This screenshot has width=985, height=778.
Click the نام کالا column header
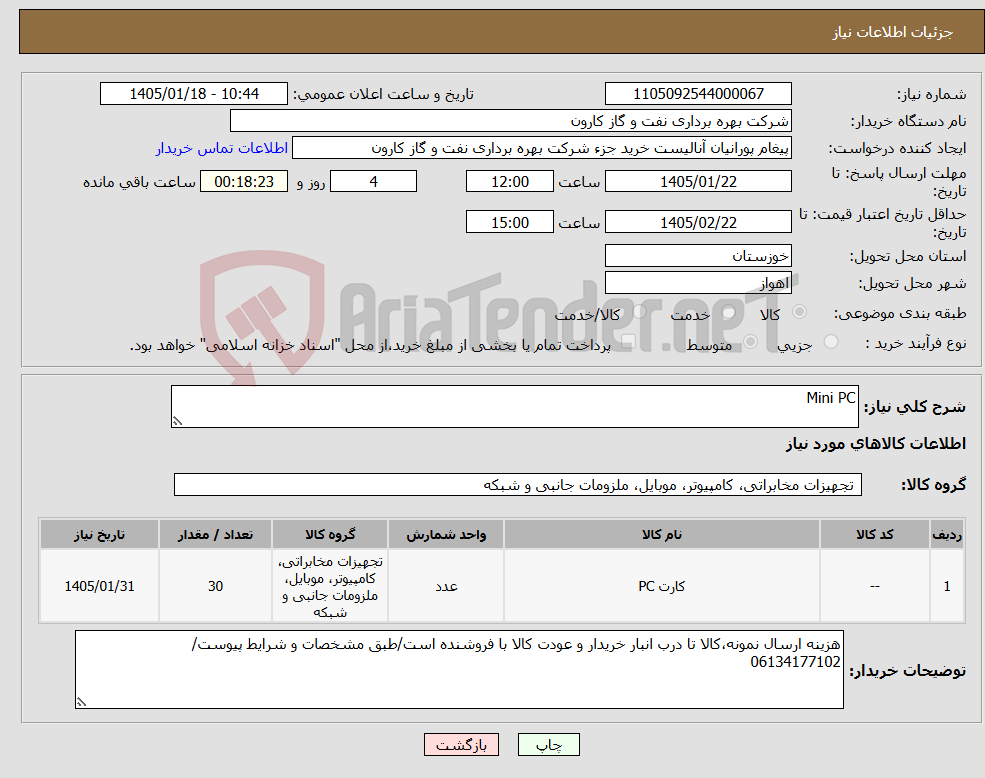(x=661, y=534)
